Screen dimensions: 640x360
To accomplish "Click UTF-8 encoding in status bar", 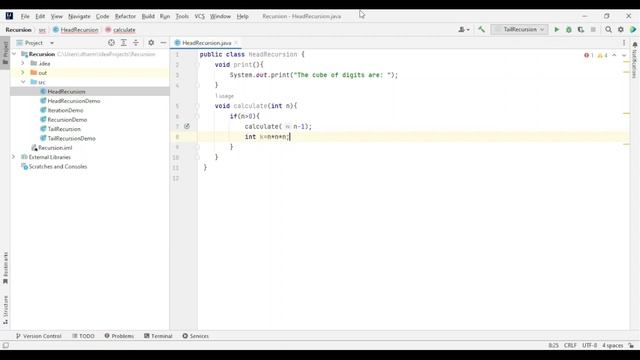I will [589, 345].
